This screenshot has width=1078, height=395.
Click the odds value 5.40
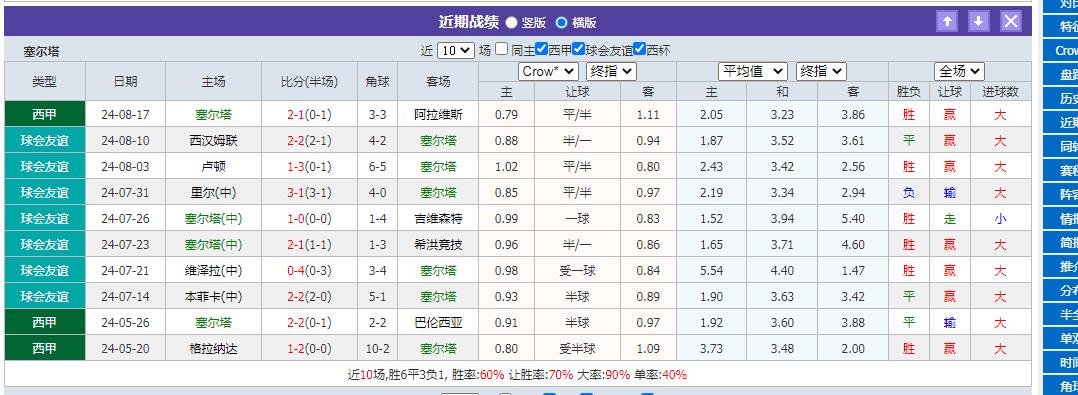[x=853, y=219]
